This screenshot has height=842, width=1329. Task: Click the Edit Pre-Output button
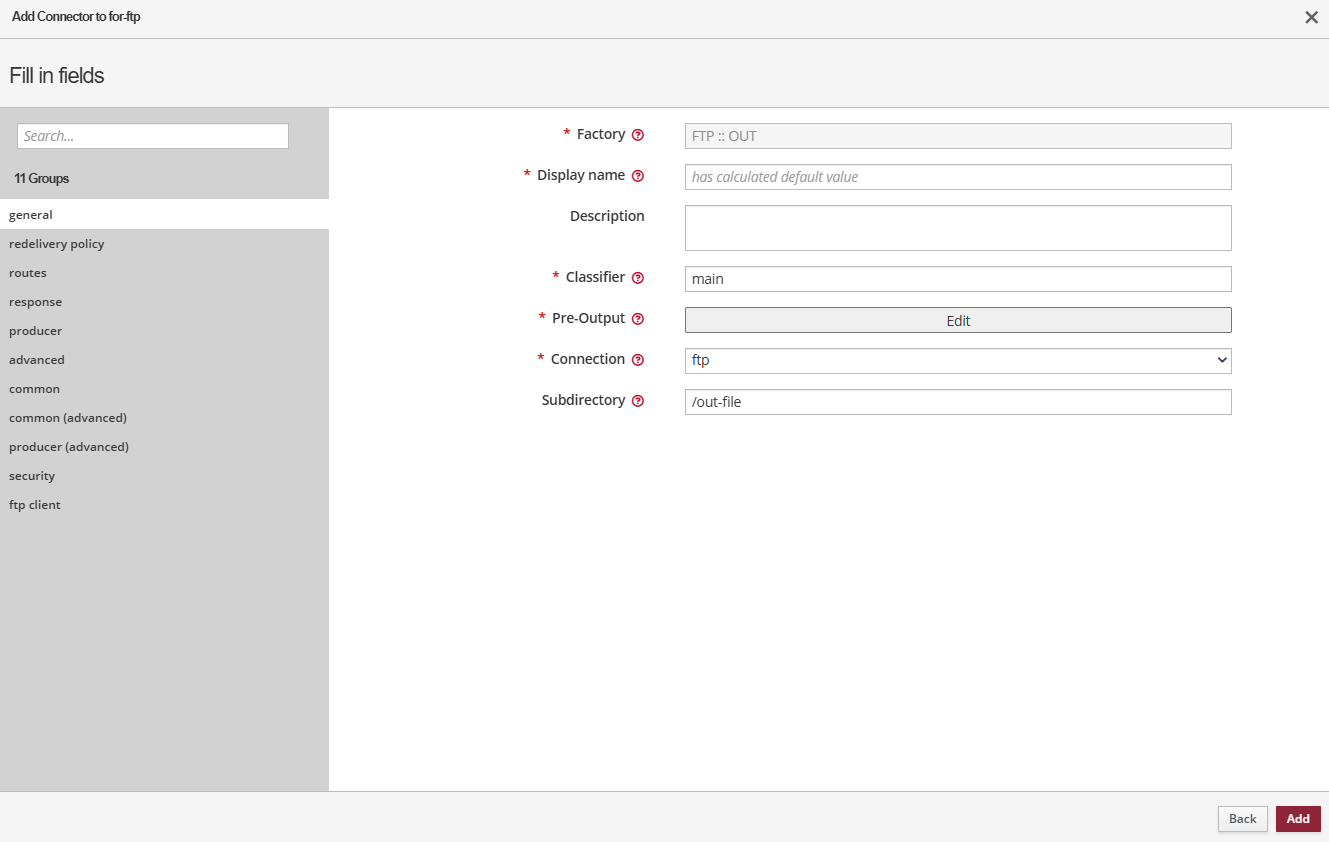(957, 320)
